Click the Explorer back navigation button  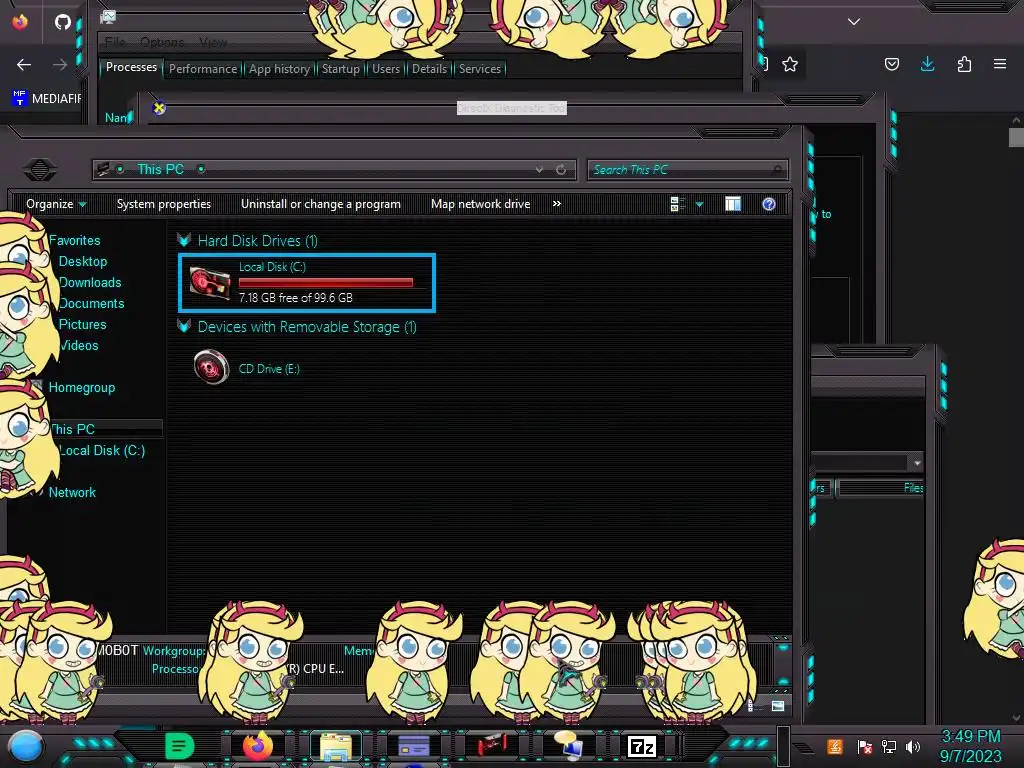coord(39,170)
